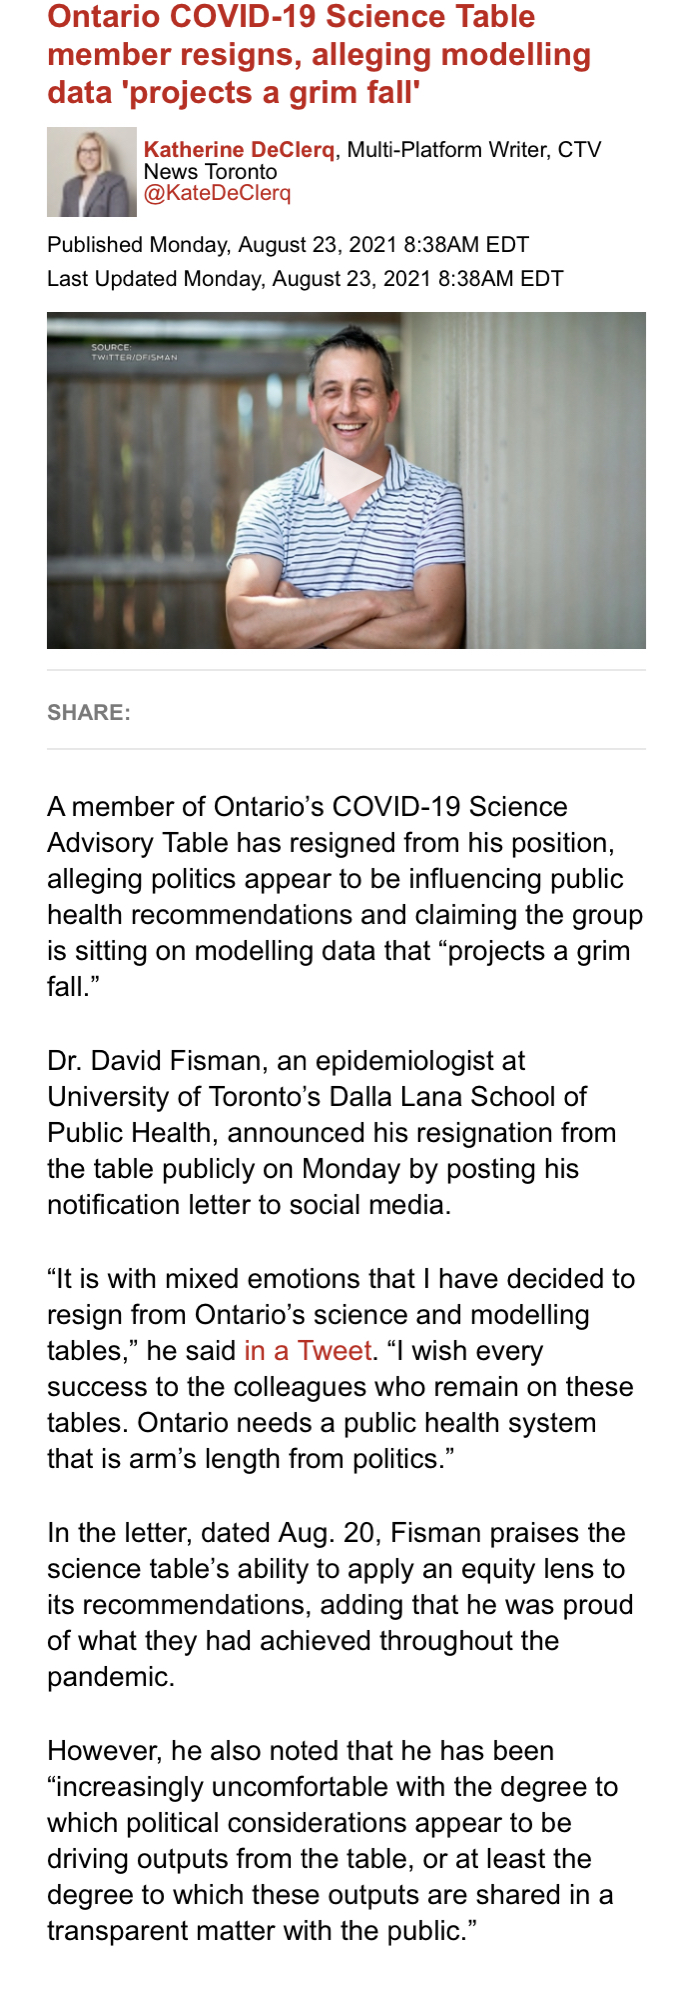This screenshot has width=696, height=1989.
Task: Click the paragraph starting "In the letter, dated"
Action: click(340, 1604)
